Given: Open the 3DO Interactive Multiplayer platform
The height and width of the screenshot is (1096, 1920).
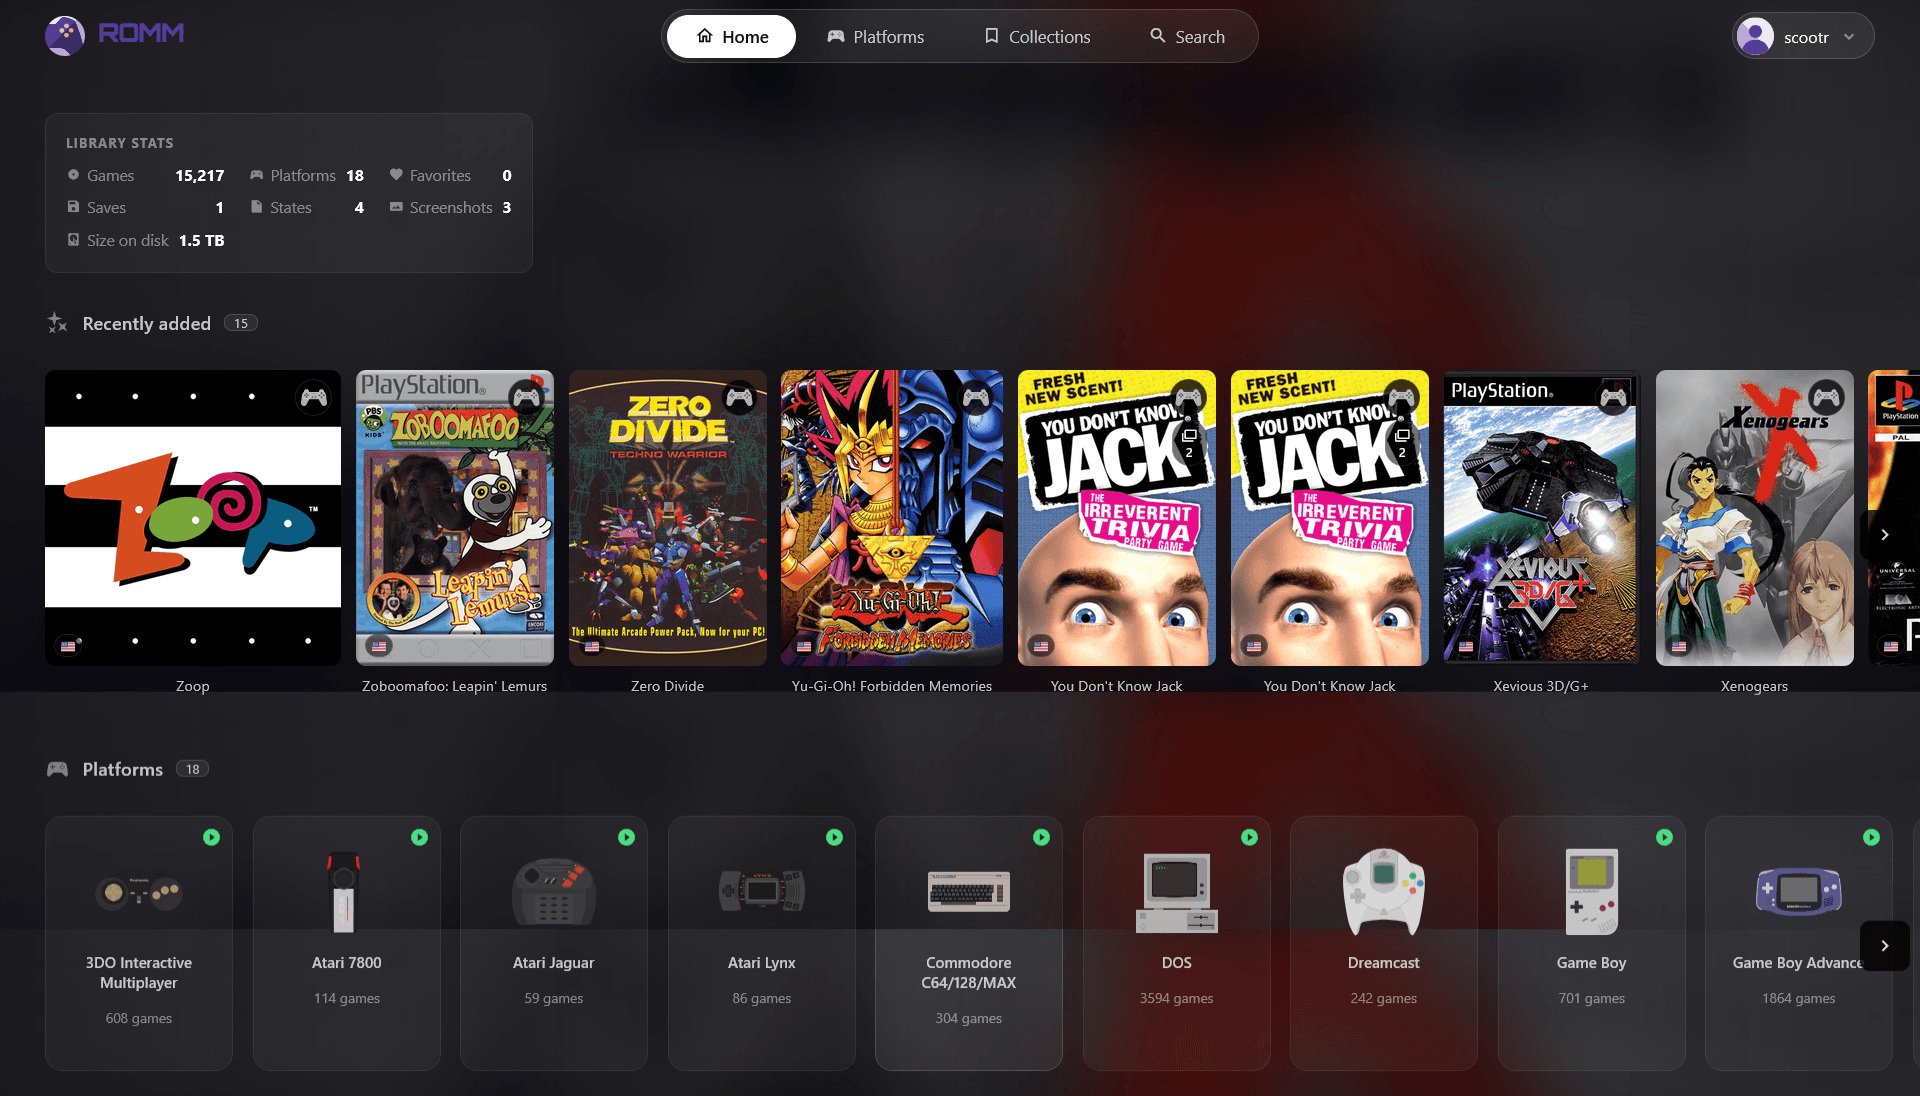Looking at the screenshot, I should coord(139,943).
